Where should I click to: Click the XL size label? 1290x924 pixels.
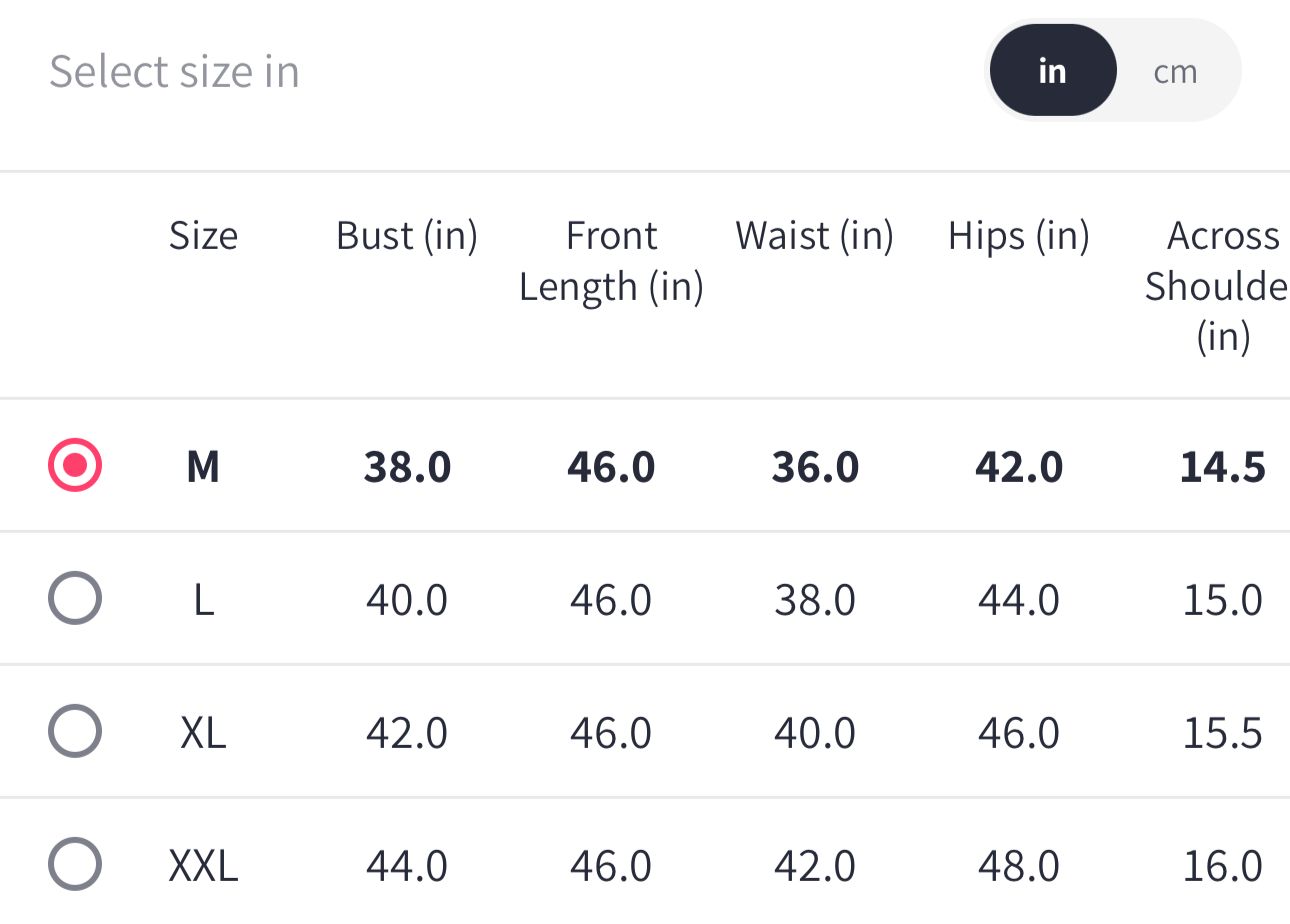coord(203,732)
